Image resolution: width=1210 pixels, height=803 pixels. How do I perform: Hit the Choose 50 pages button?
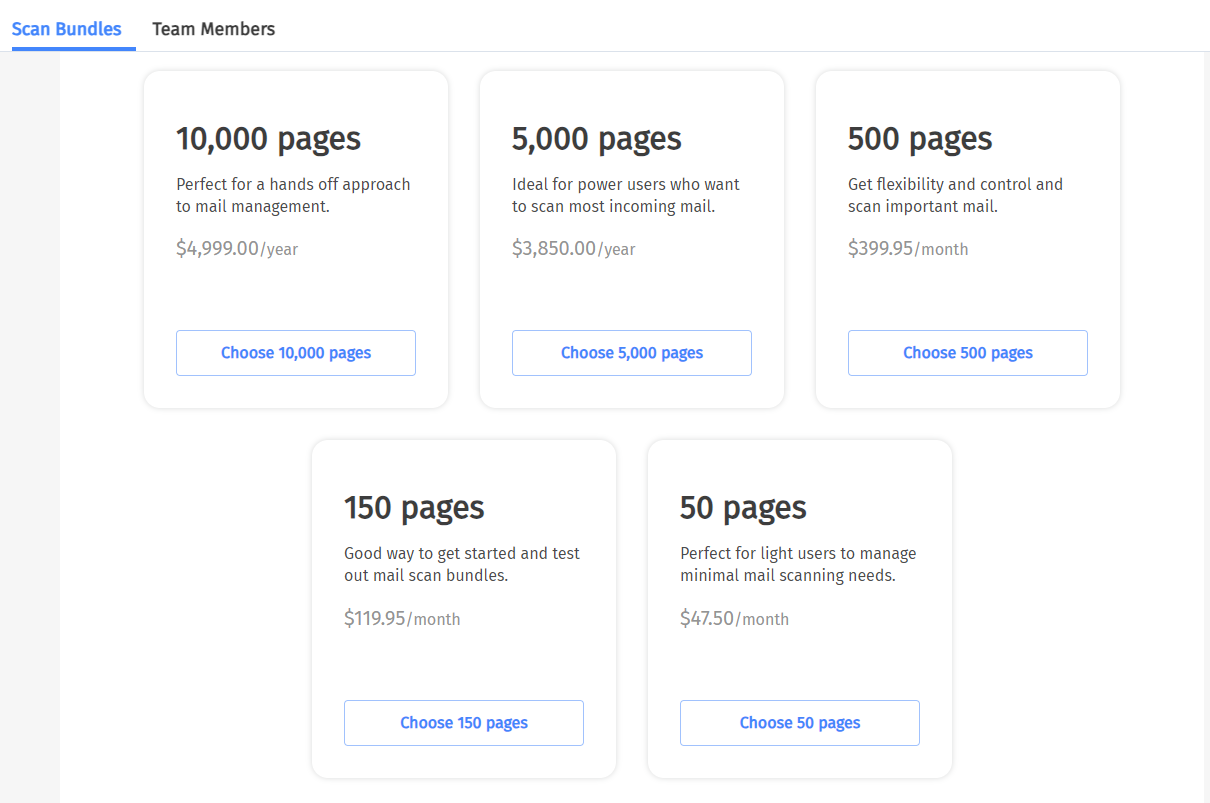[799, 723]
